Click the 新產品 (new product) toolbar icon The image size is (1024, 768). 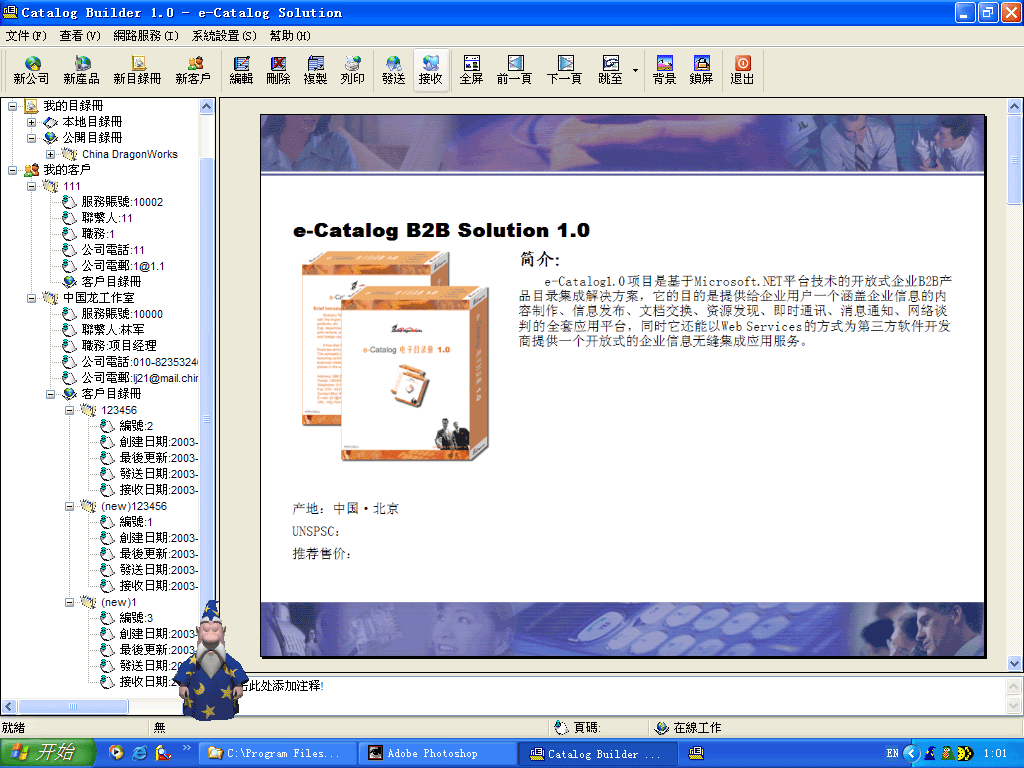coord(82,71)
